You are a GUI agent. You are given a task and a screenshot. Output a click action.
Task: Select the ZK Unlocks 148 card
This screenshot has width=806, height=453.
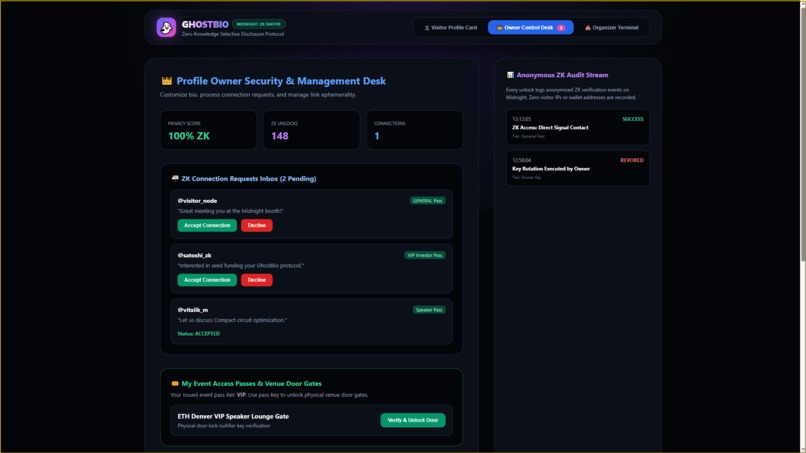(312, 130)
